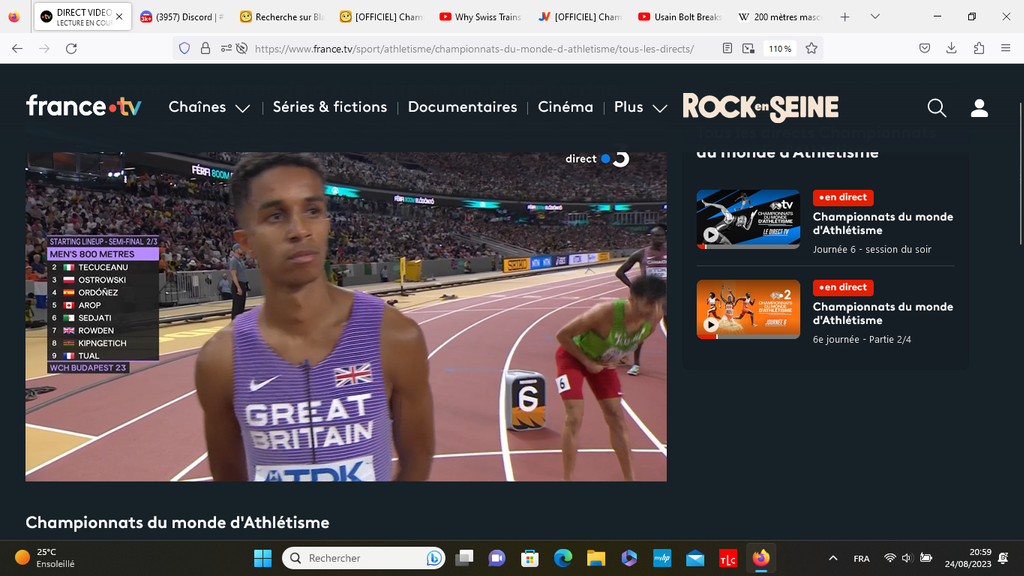Click the page vertical scrollbar
The image size is (1024, 576).
1020,173
